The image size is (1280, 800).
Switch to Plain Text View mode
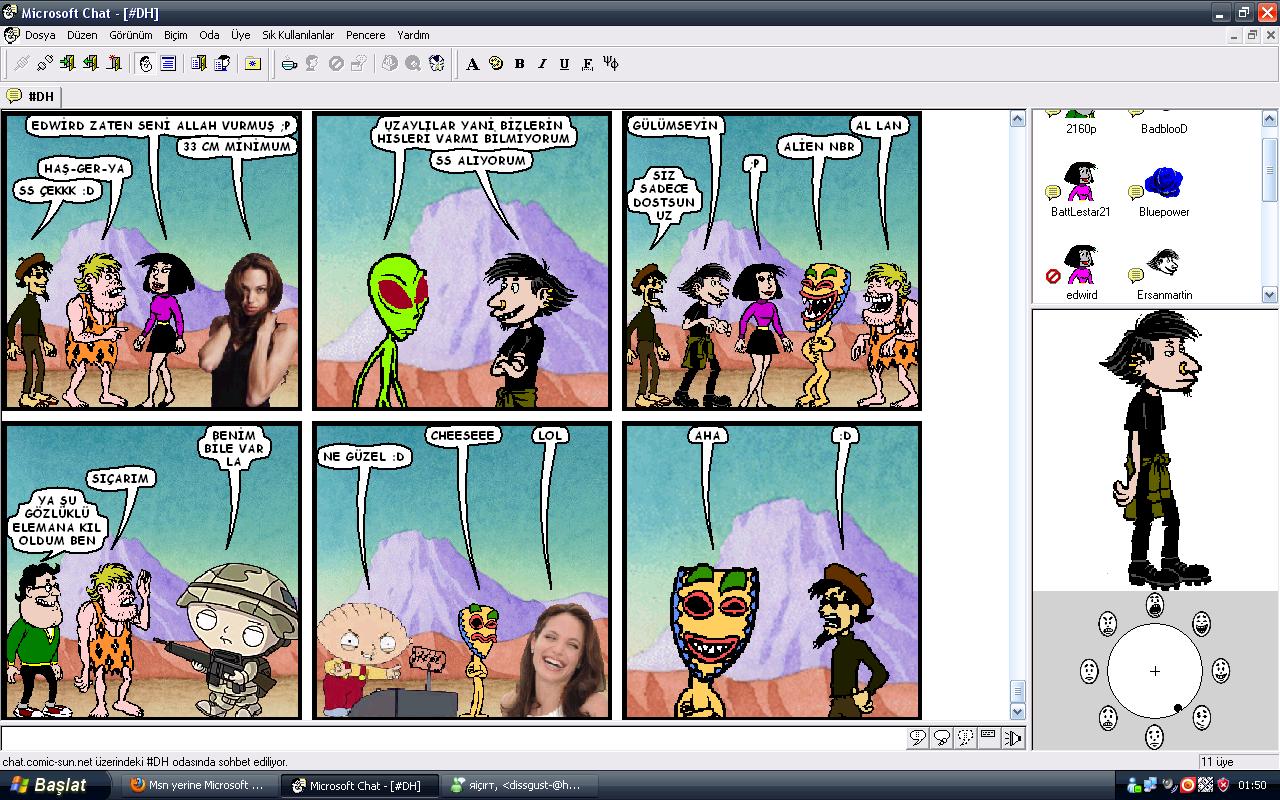(168, 63)
